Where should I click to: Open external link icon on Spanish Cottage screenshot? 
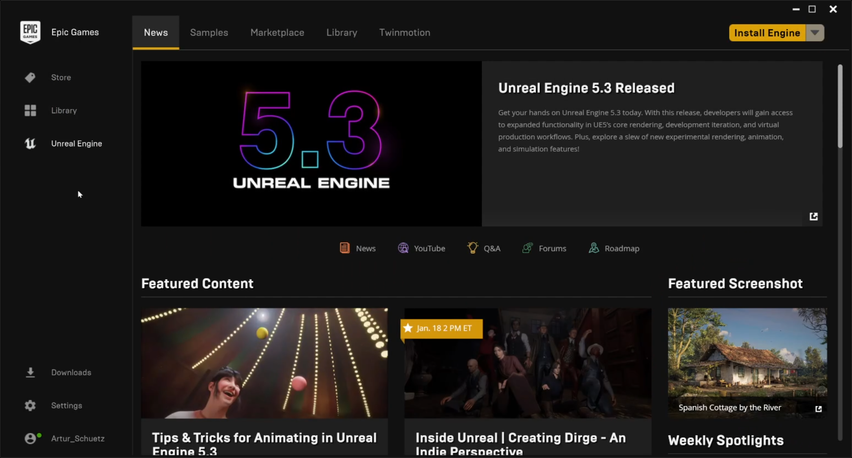818,409
